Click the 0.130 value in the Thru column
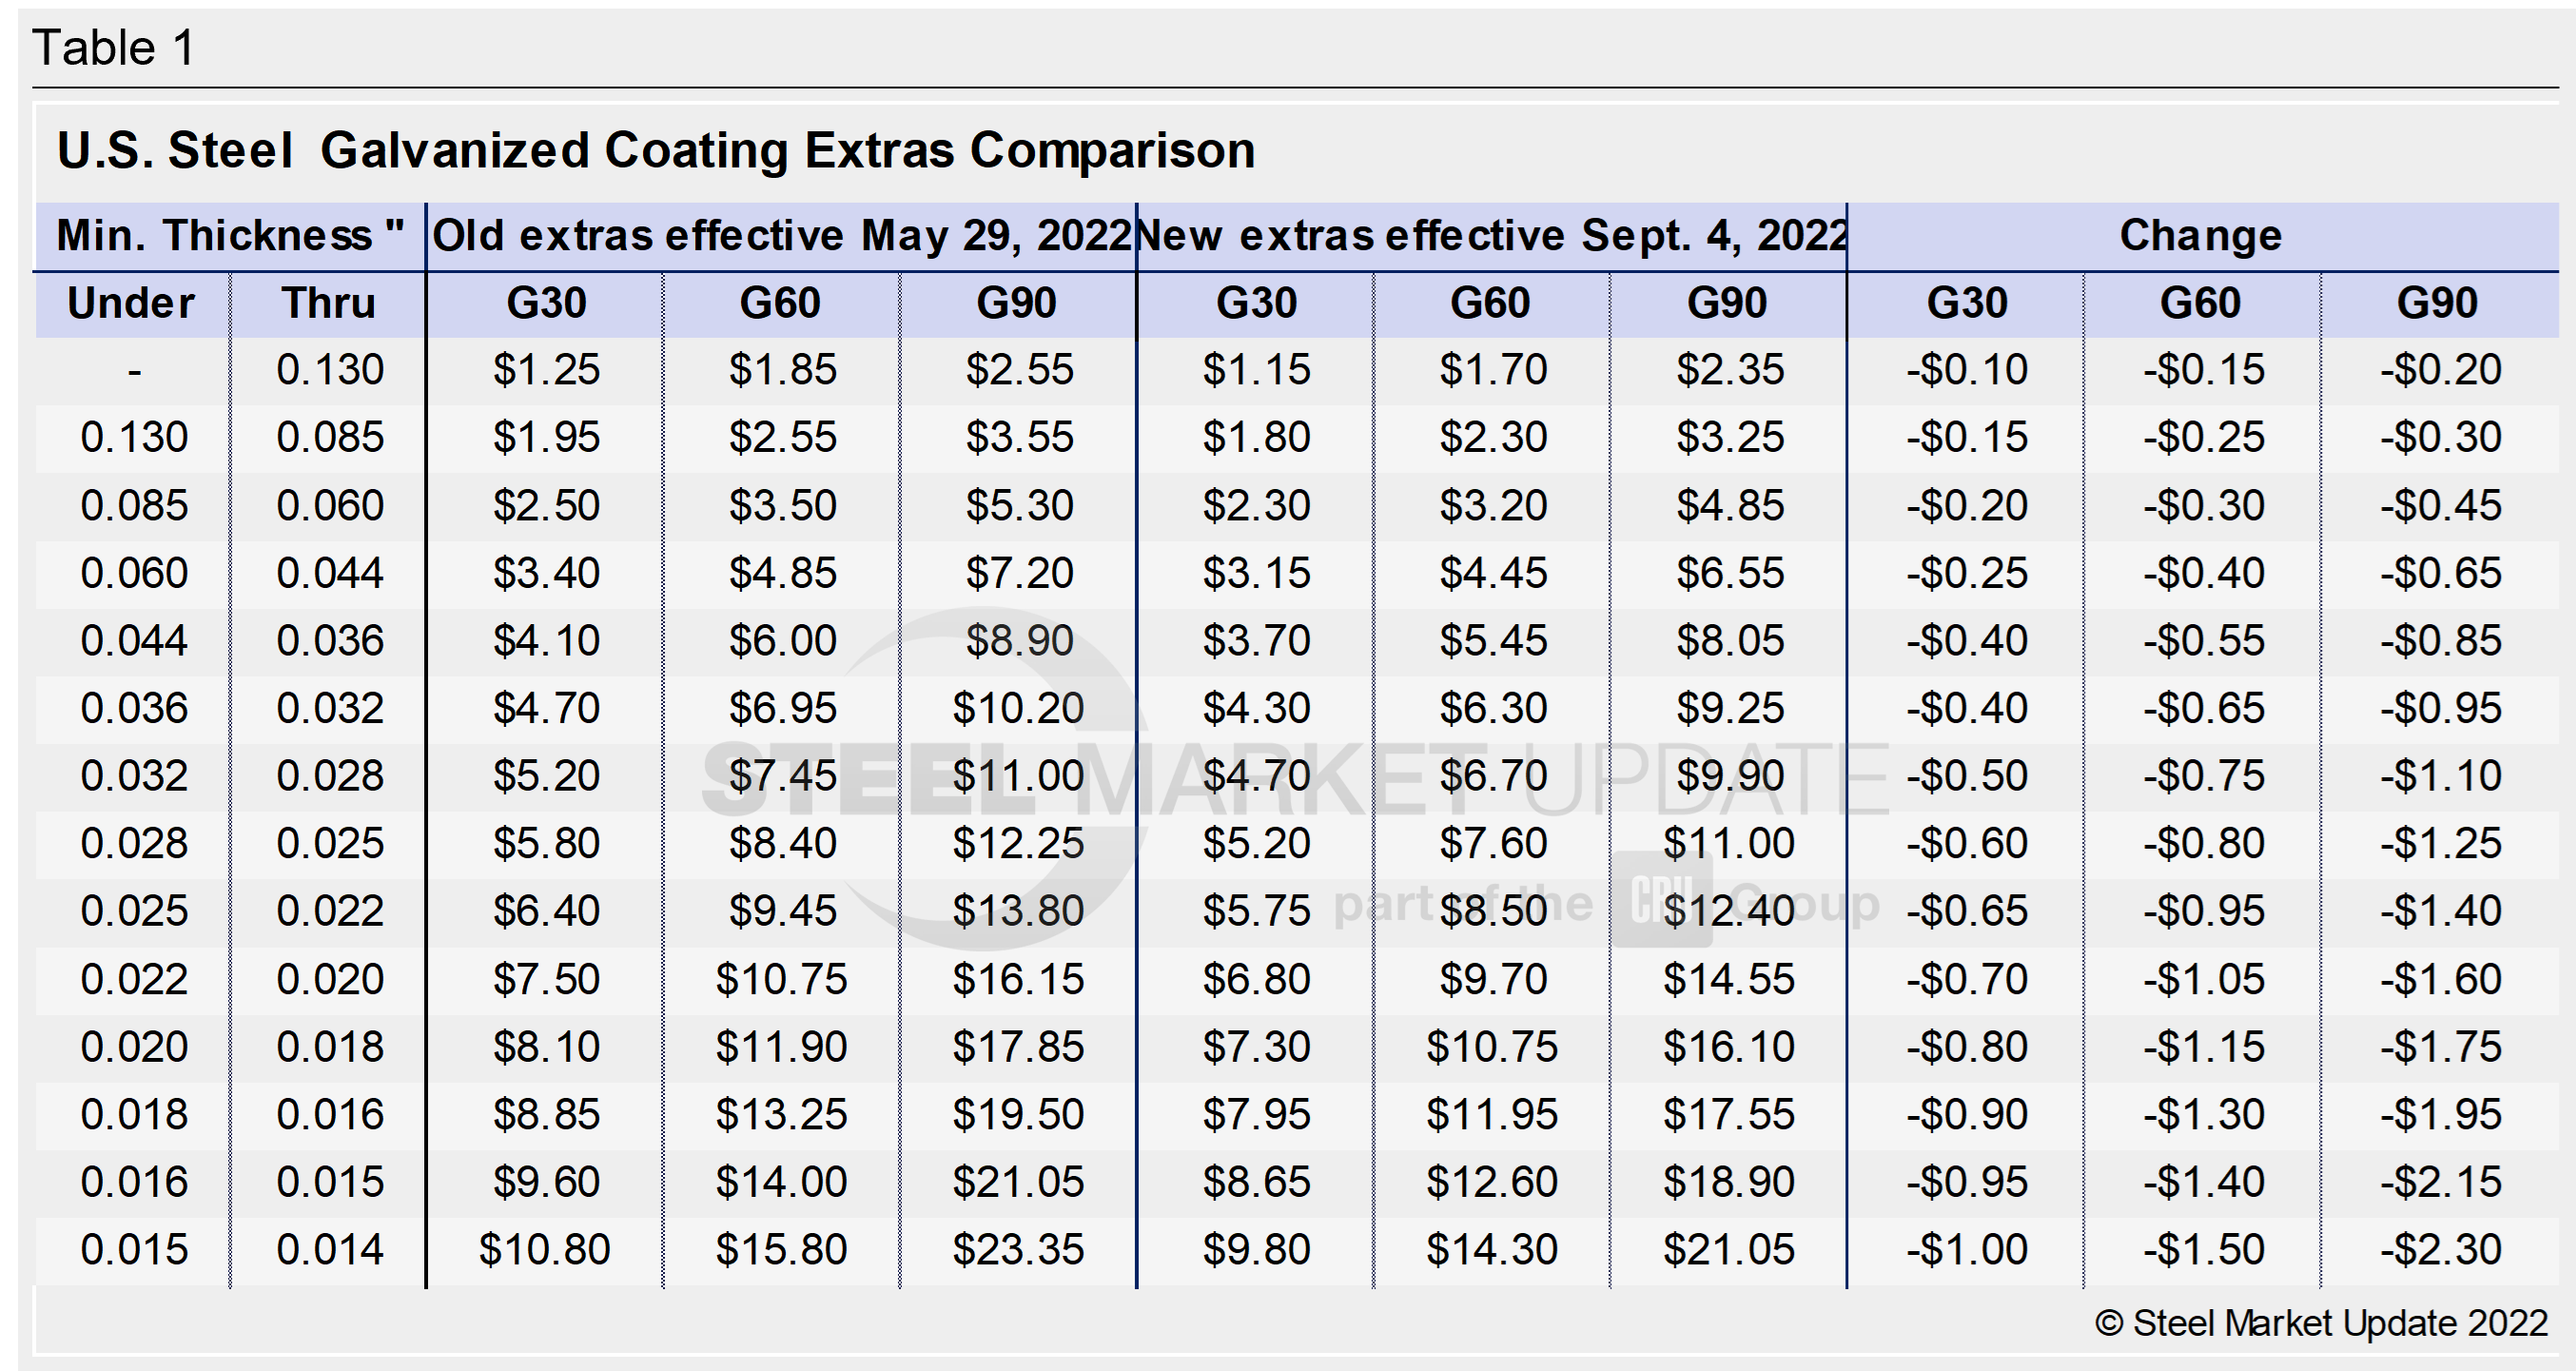 (x=330, y=370)
